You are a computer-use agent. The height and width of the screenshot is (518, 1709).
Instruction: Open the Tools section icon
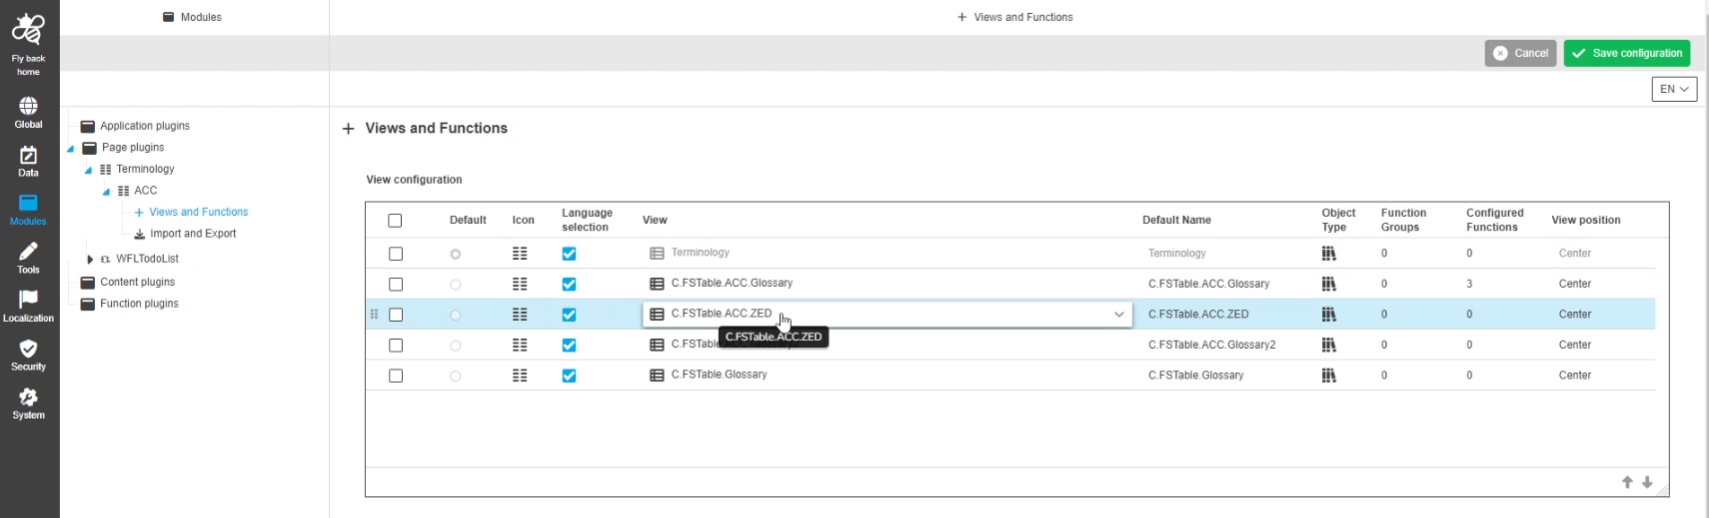(28, 252)
